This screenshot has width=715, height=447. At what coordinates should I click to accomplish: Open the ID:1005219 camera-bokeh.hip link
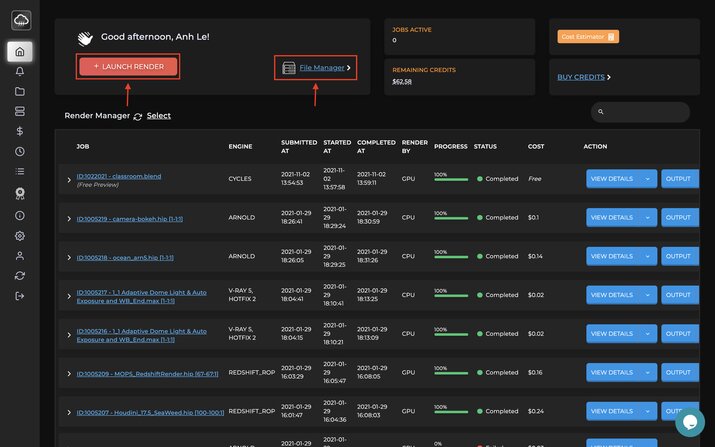tap(130, 219)
